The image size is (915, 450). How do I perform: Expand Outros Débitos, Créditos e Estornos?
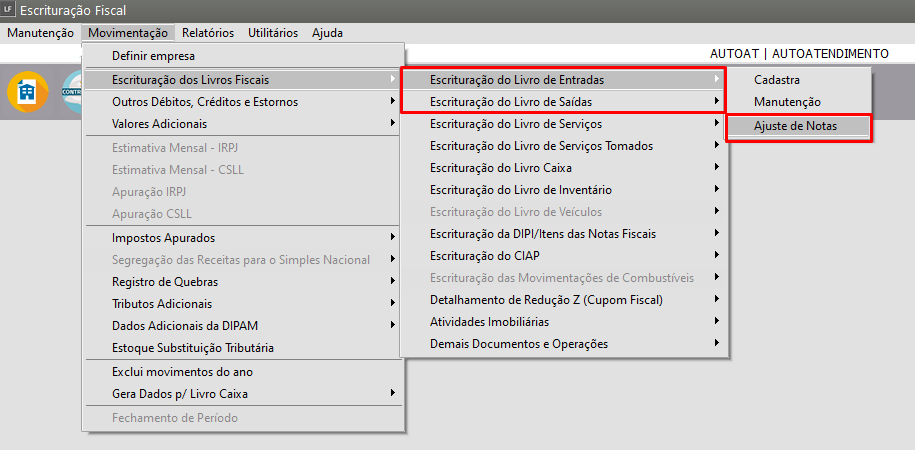205,101
